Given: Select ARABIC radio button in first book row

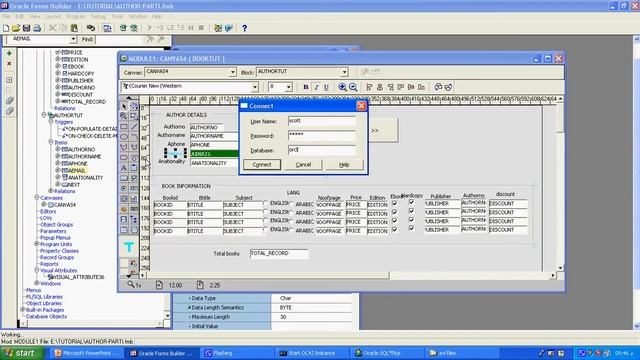Looking at the screenshot, I should coord(291,204).
